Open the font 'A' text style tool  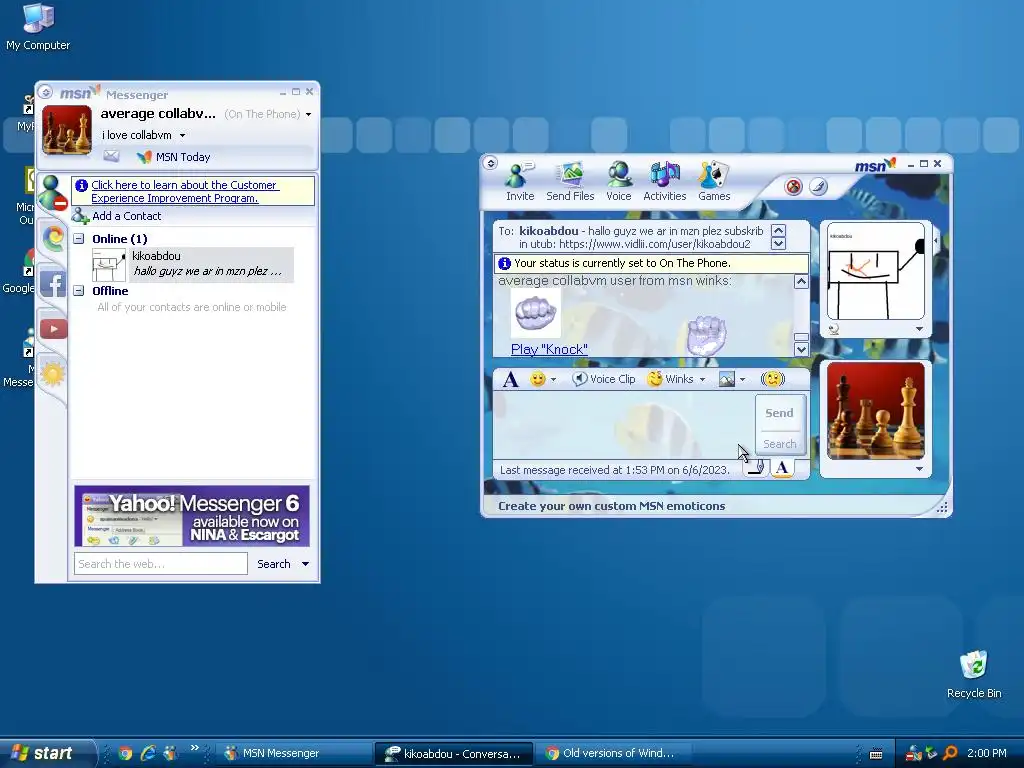click(x=511, y=379)
